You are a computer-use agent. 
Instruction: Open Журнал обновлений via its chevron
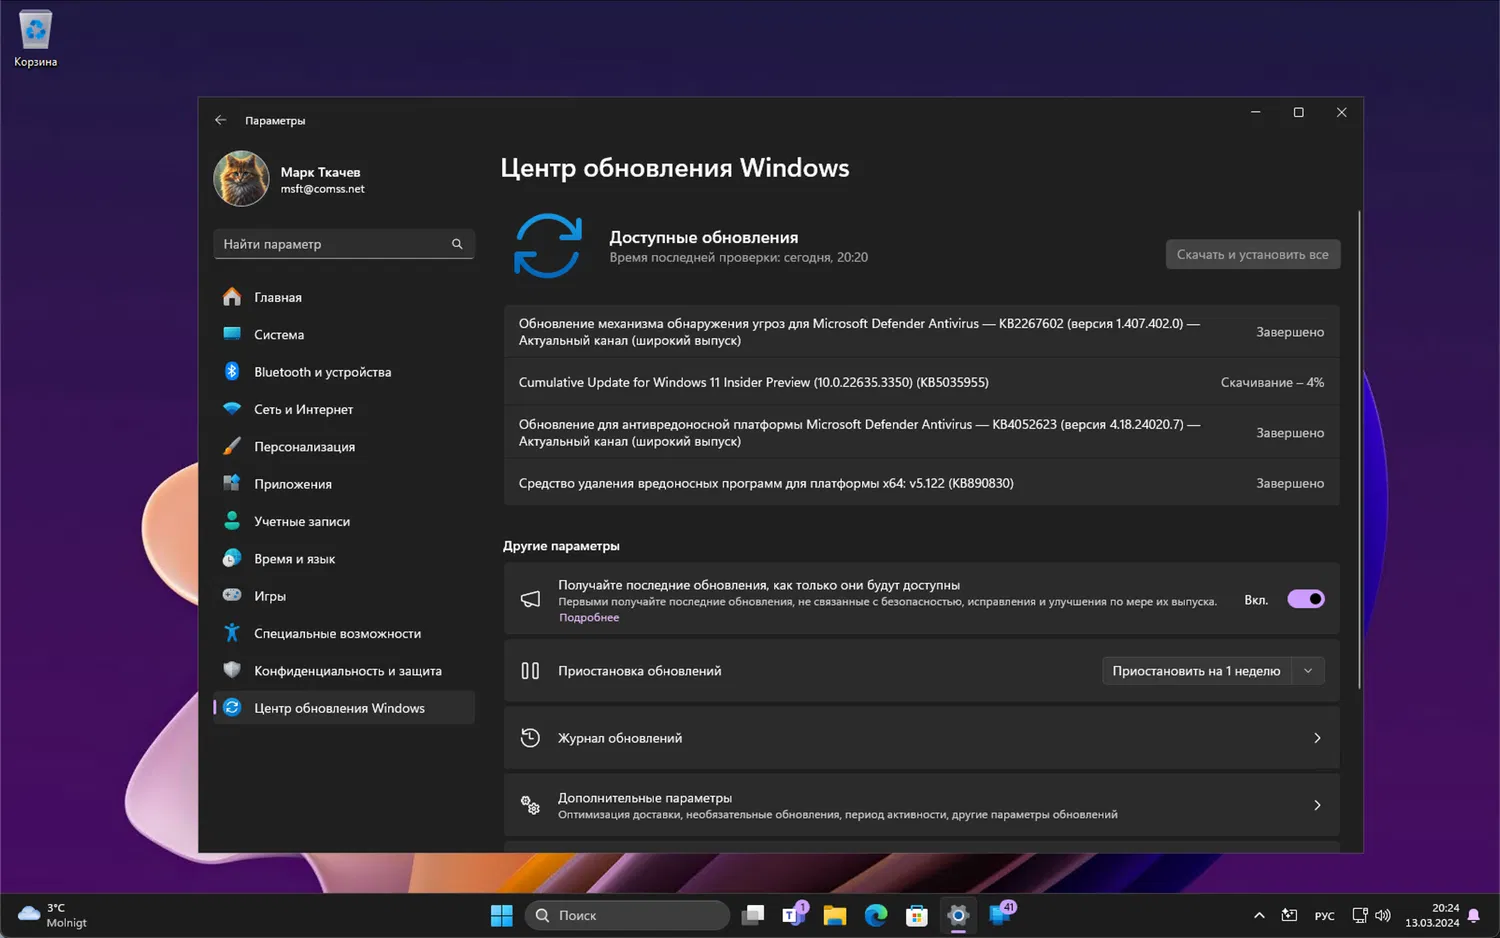coord(1317,738)
